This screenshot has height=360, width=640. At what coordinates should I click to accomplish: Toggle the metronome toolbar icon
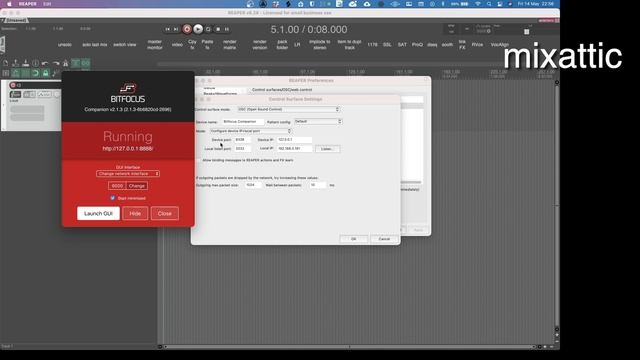65,63
